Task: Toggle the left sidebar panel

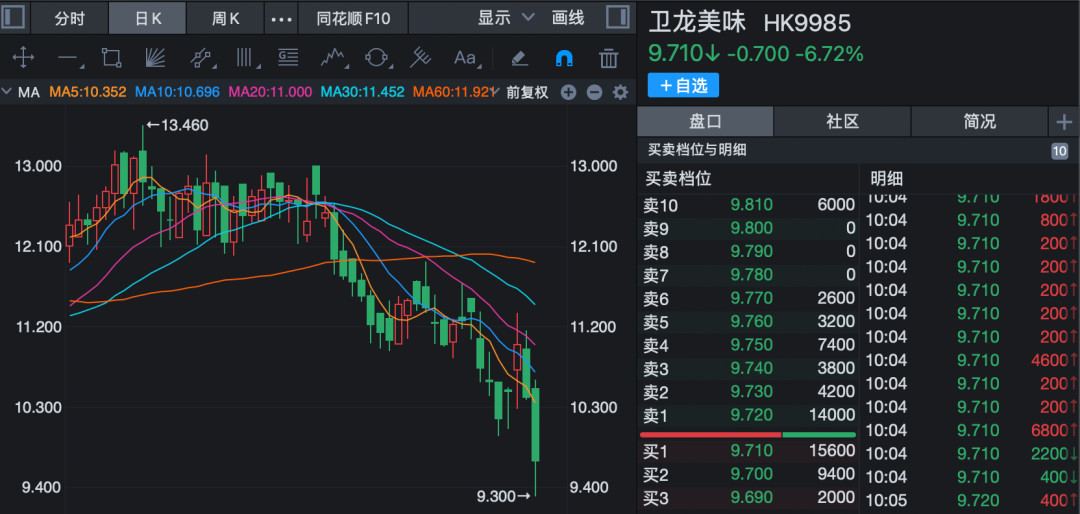Action: pos(15,18)
